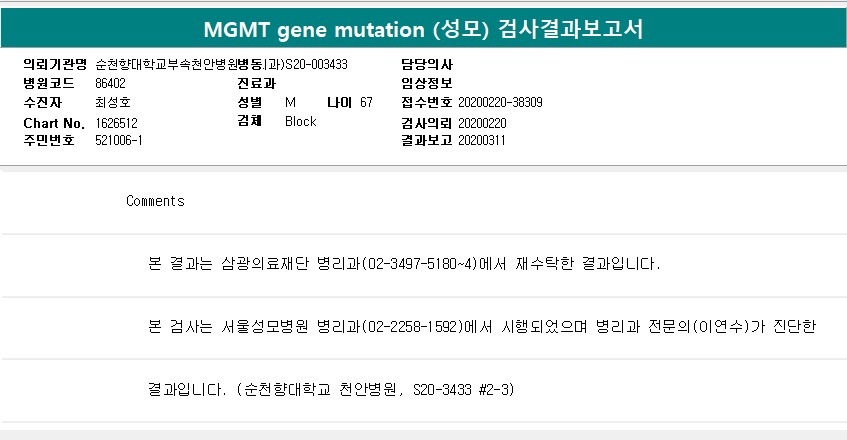Select the resident number 521006-1
Image resolution: width=847 pixels, height=440 pixels.
pyautogui.click(x=119, y=140)
